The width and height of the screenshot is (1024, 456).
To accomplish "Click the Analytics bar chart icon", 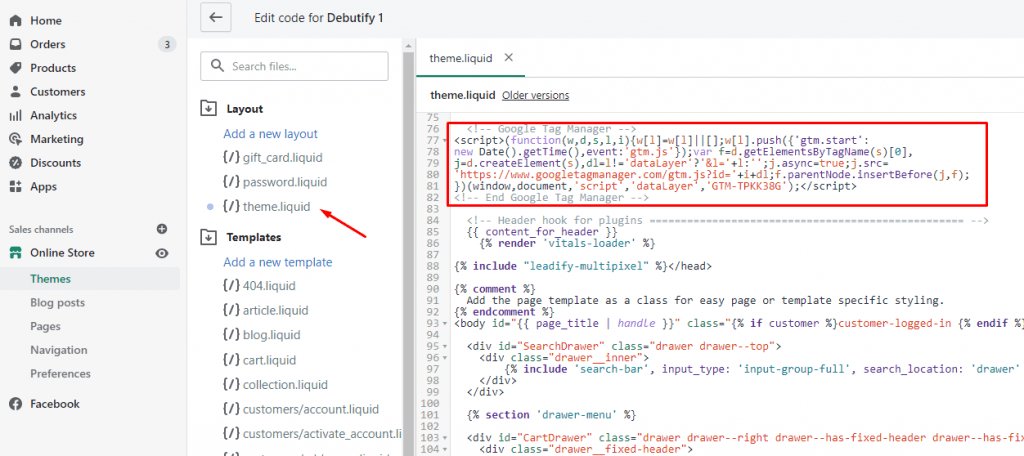I will (x=16, y=116).
